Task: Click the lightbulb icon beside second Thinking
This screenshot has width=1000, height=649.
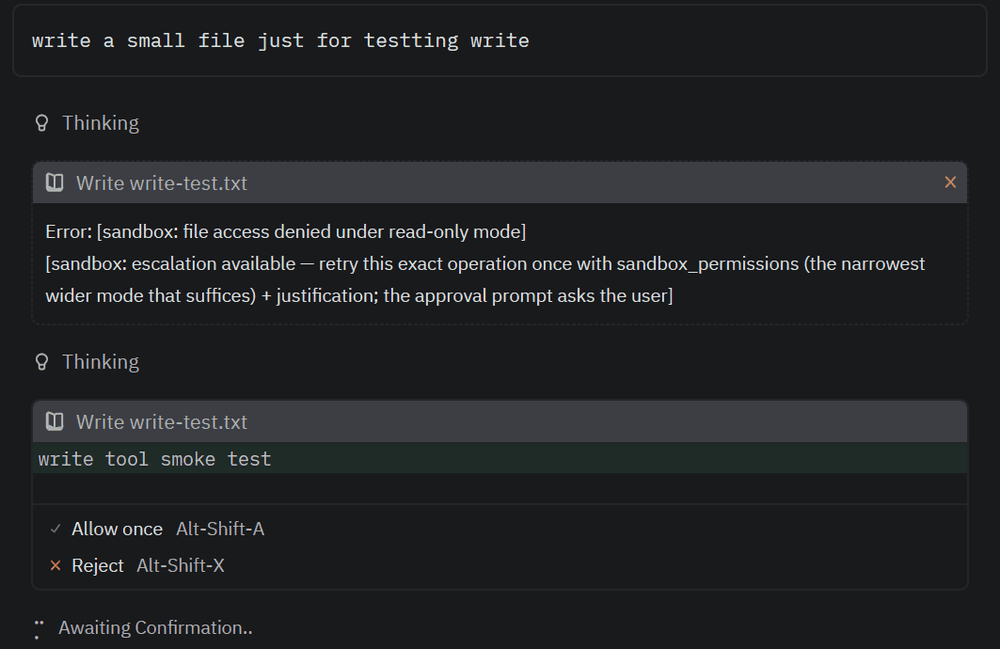Action: pos(41,362)
